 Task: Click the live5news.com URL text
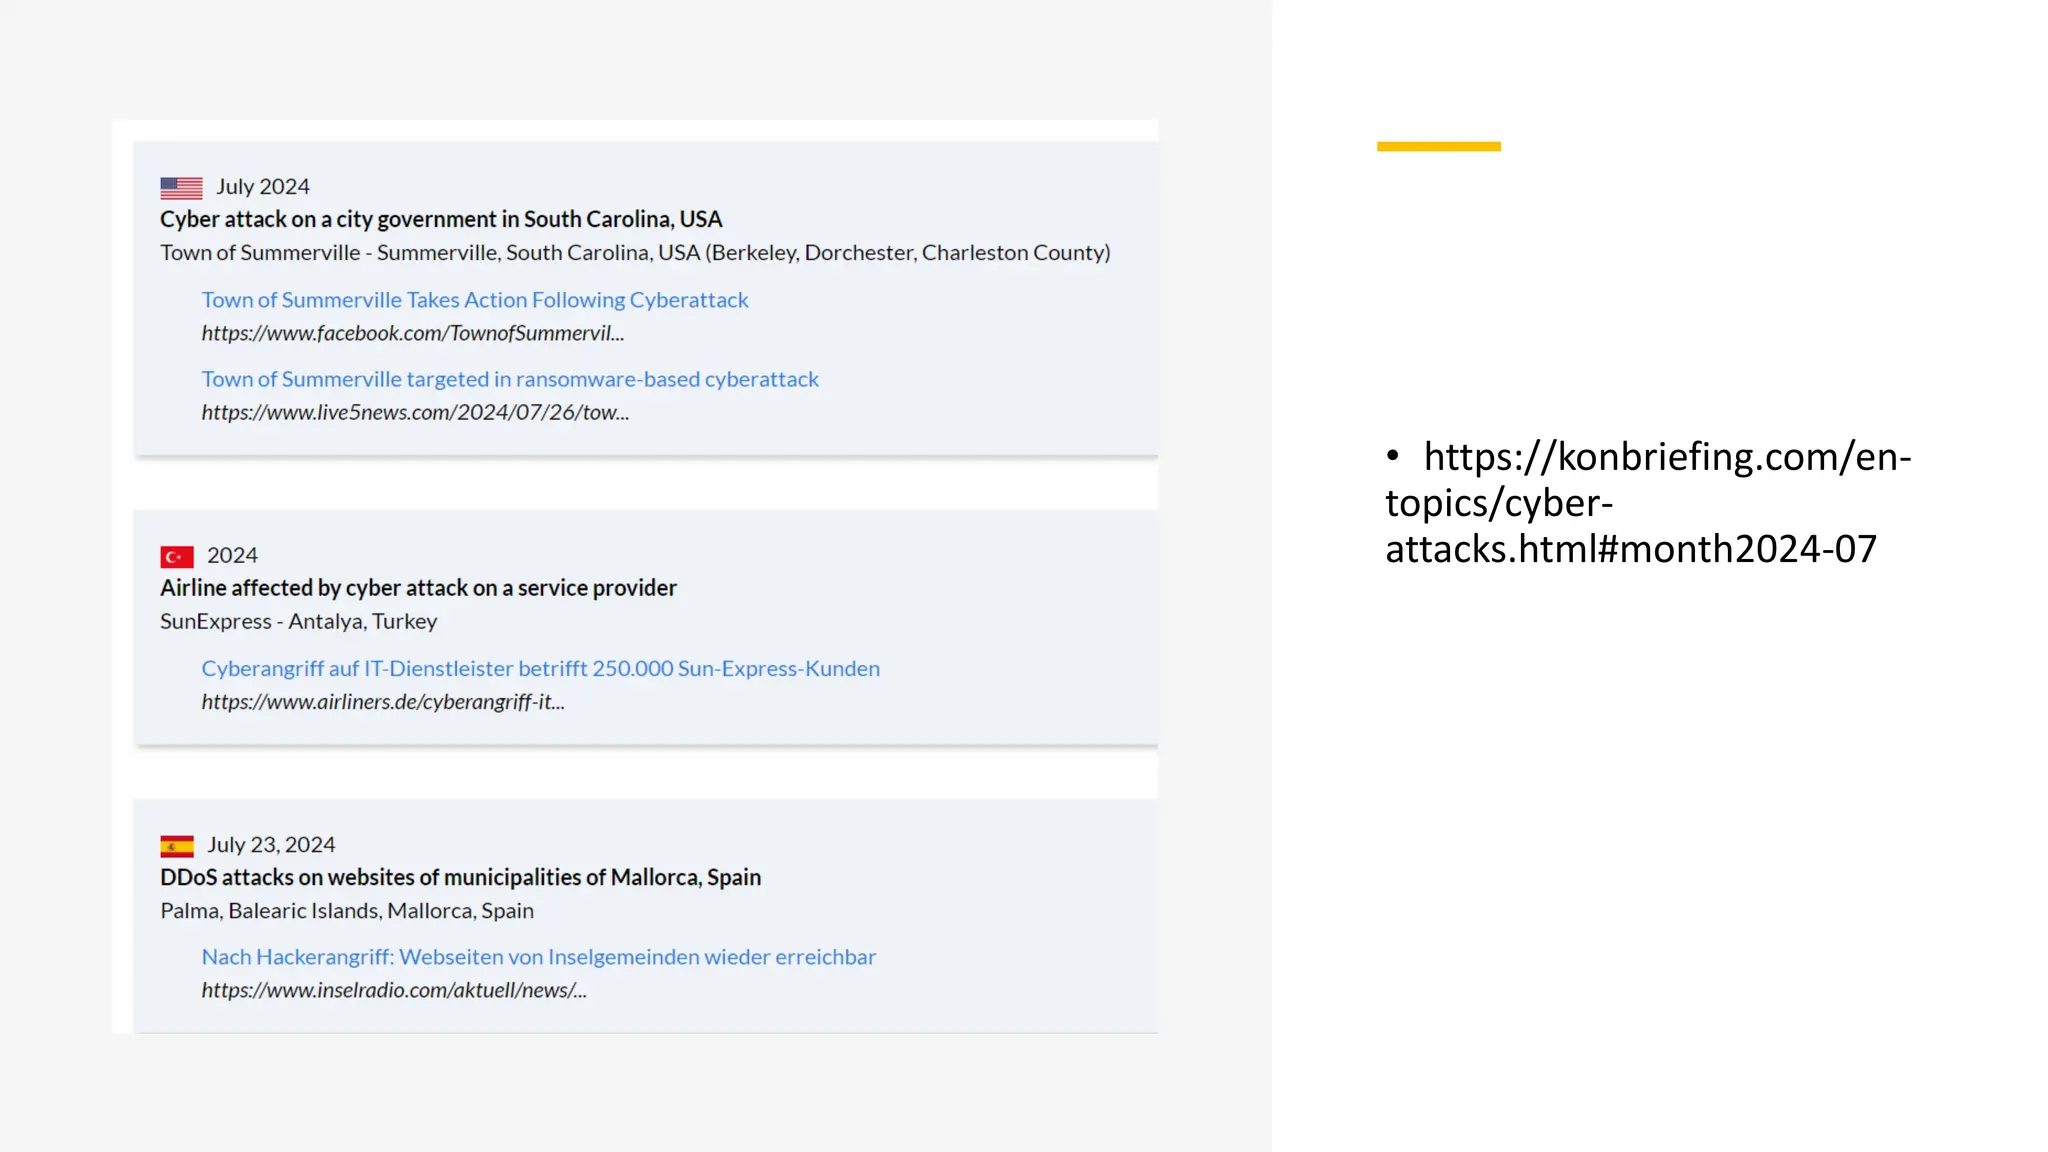click(x=415, y=412)
